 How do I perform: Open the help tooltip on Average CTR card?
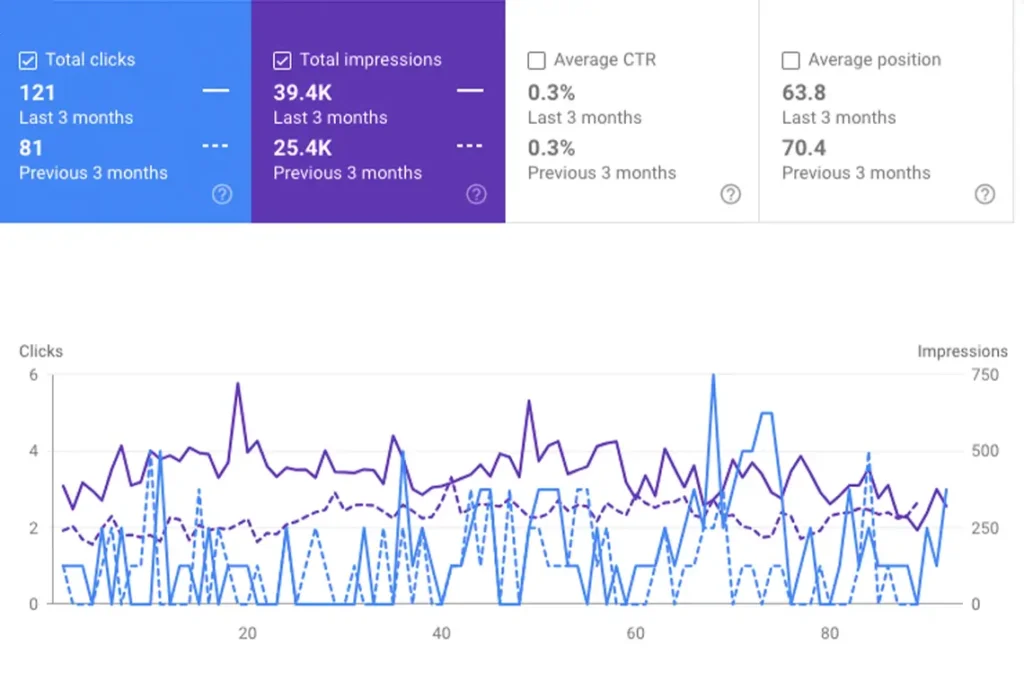pyautogui.click(x=731, y=194)
